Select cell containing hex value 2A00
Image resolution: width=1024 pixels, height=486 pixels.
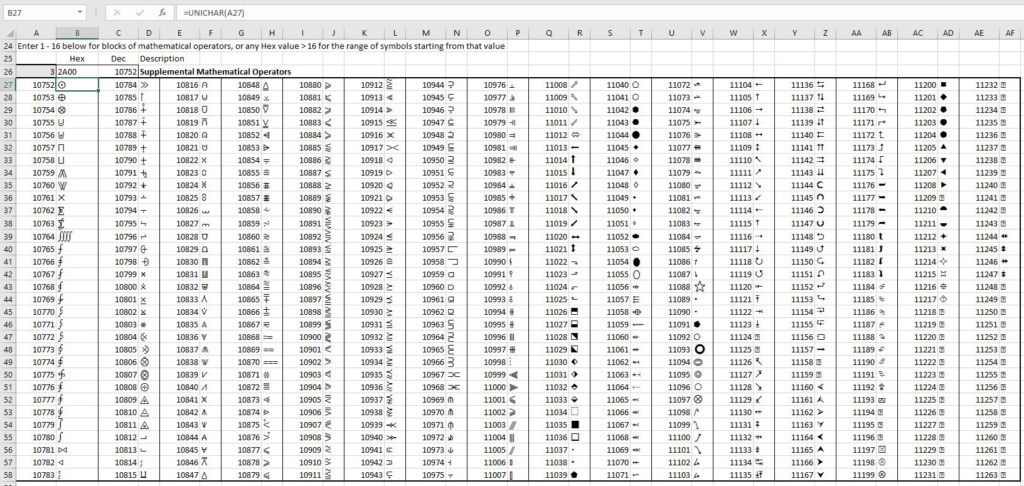(77, 72)
